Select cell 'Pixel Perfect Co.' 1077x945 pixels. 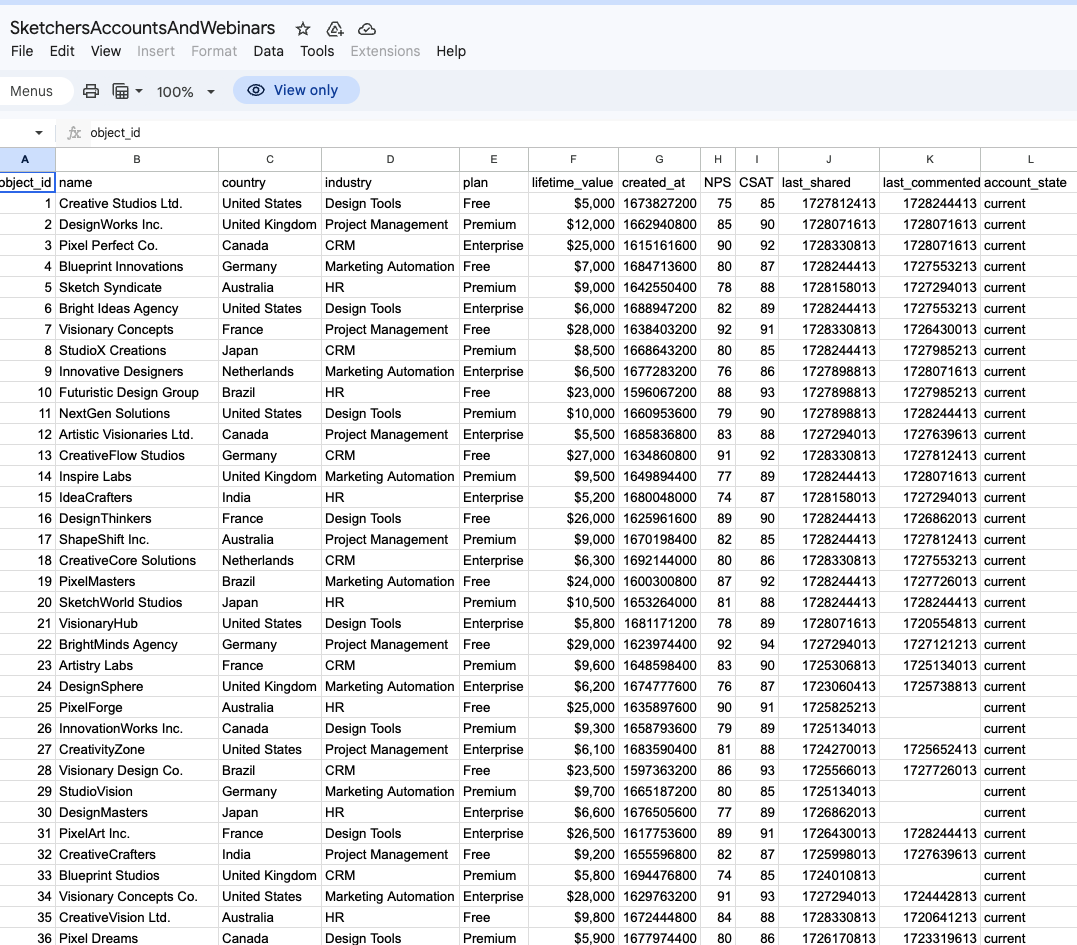137,246
